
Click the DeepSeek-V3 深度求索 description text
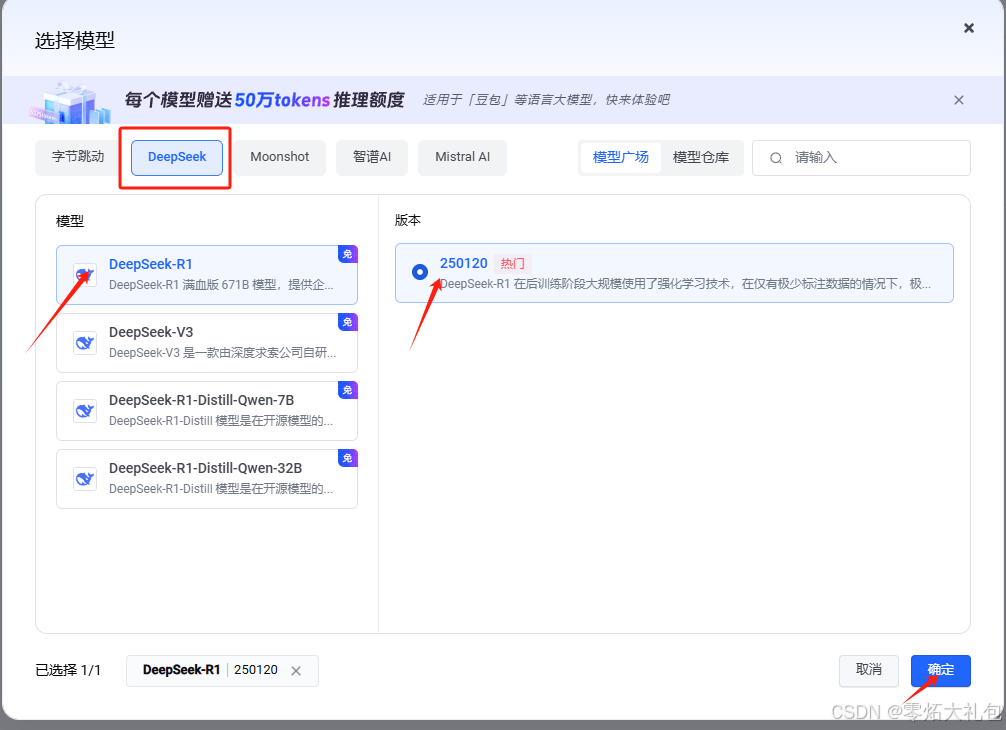point(223,353)
